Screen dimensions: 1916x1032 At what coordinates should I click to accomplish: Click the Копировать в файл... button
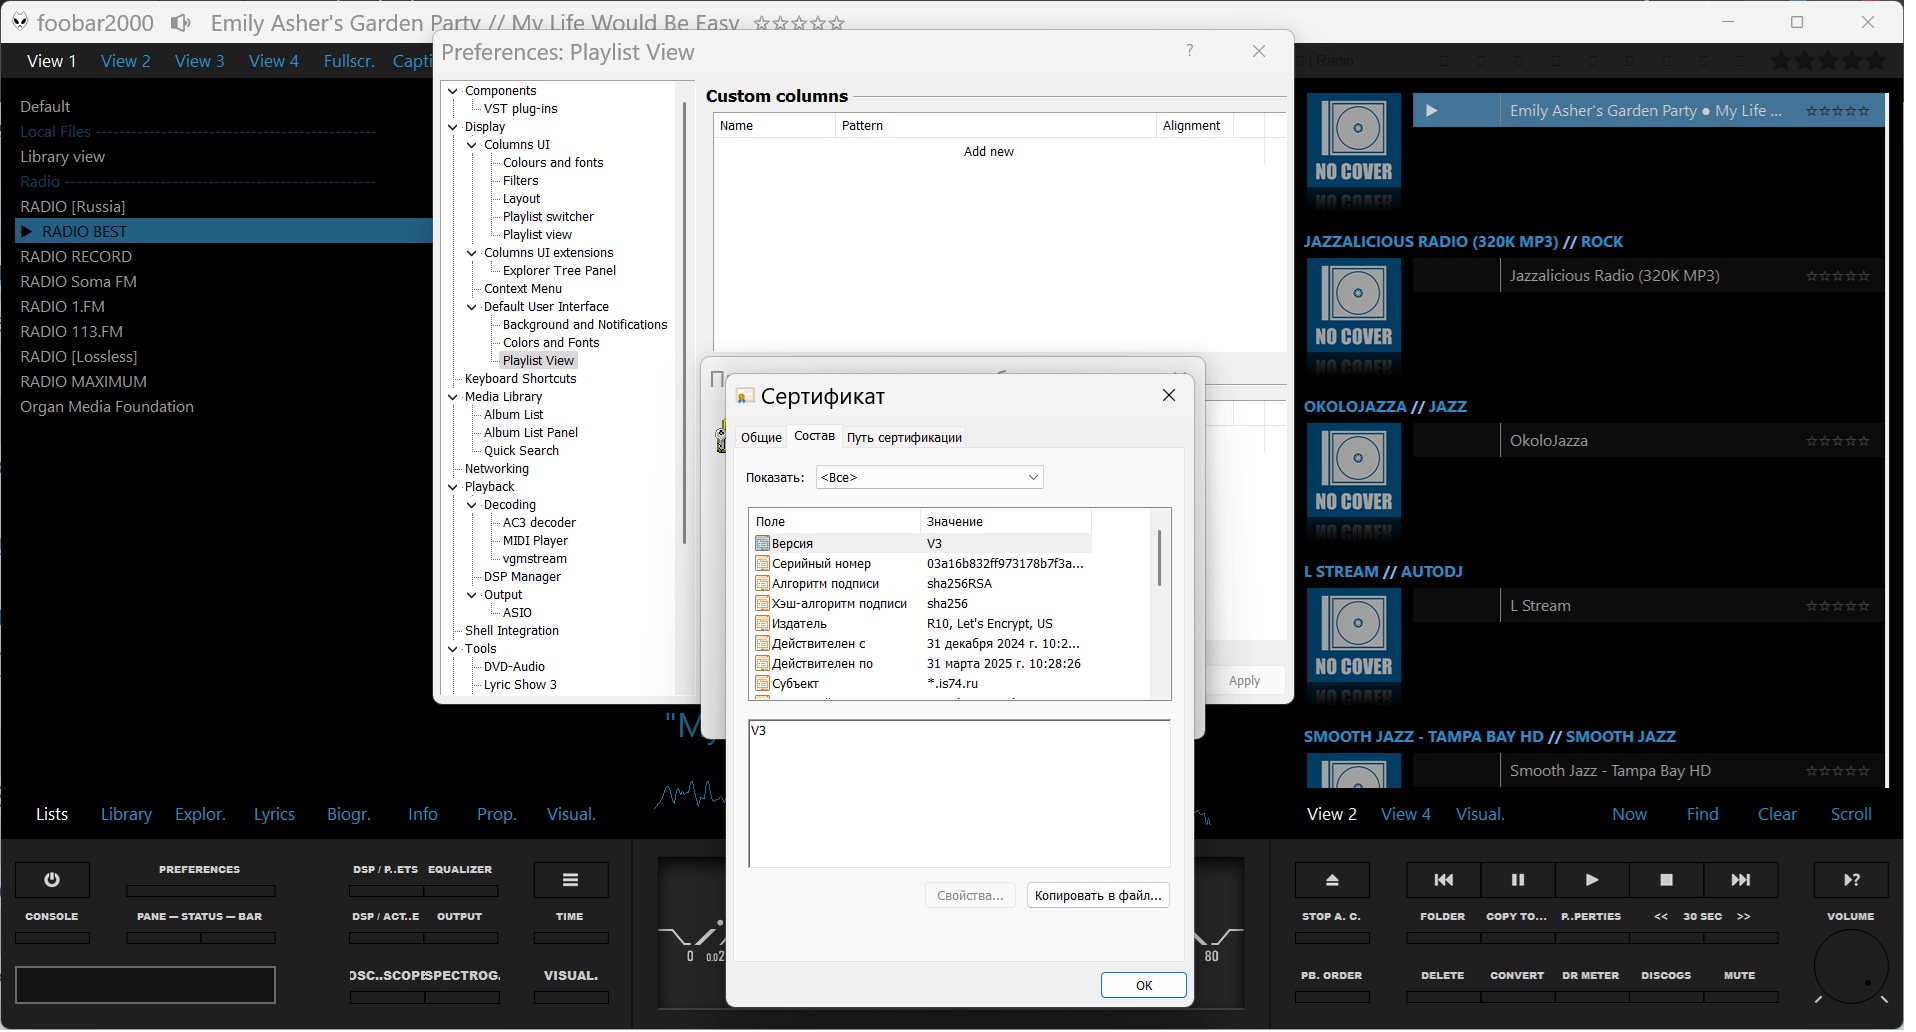click(1097, 896)
